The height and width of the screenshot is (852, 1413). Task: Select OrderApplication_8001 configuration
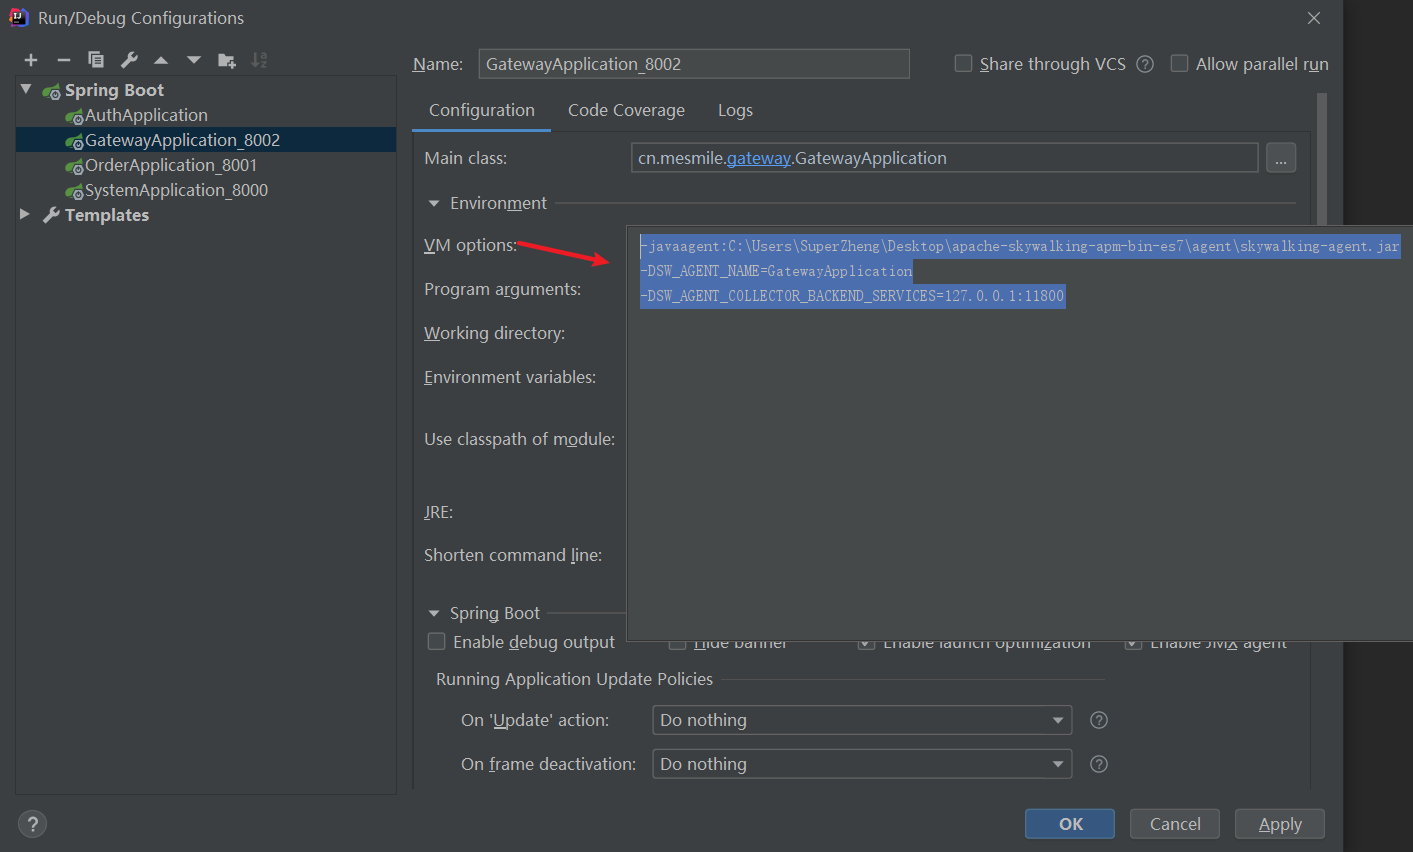pyautogui.click(x=170, y=165)
